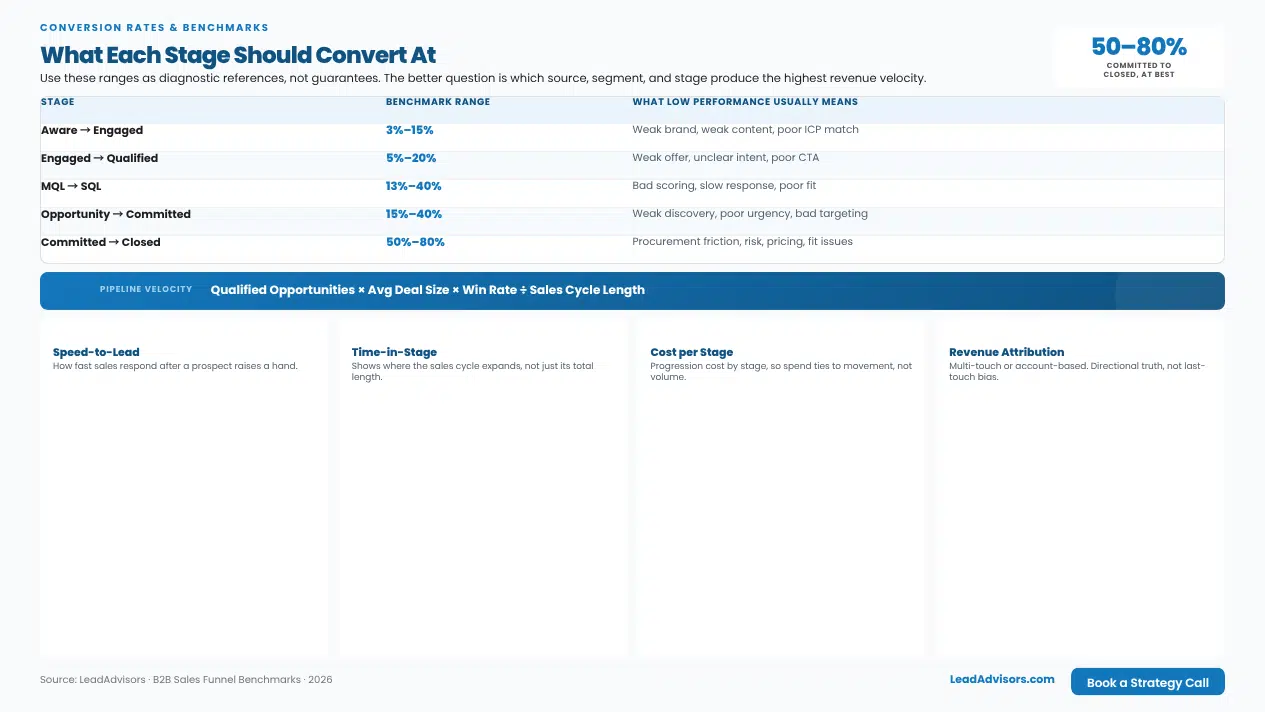The width and height of the screenshot is (1265, 712).
Task: Click 'WHAT LOW PERFORMANCE USUALLY MEANS' header
Action: point(745,102)
